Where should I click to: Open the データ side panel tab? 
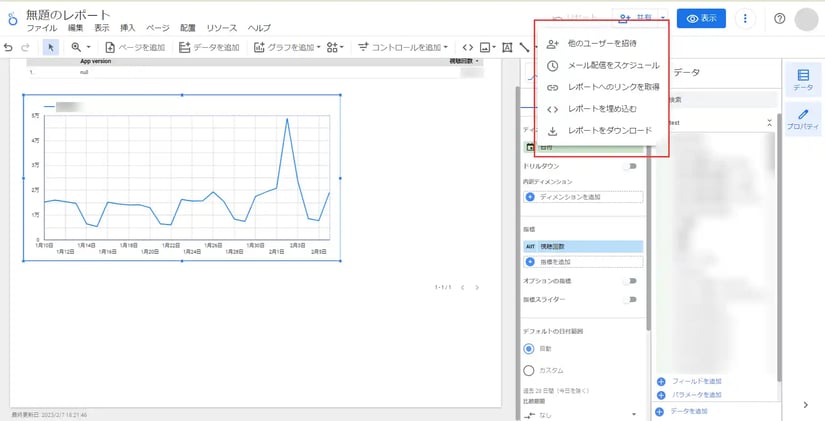tap(803, 79)
